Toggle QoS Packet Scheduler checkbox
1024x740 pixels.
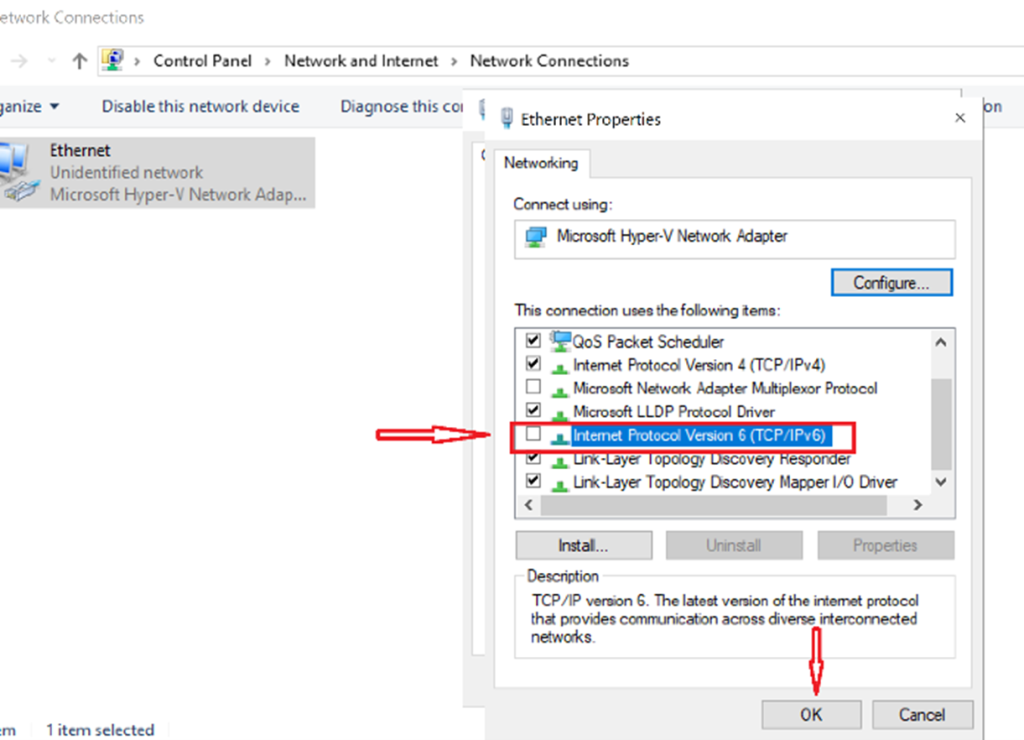pos(533,340)
